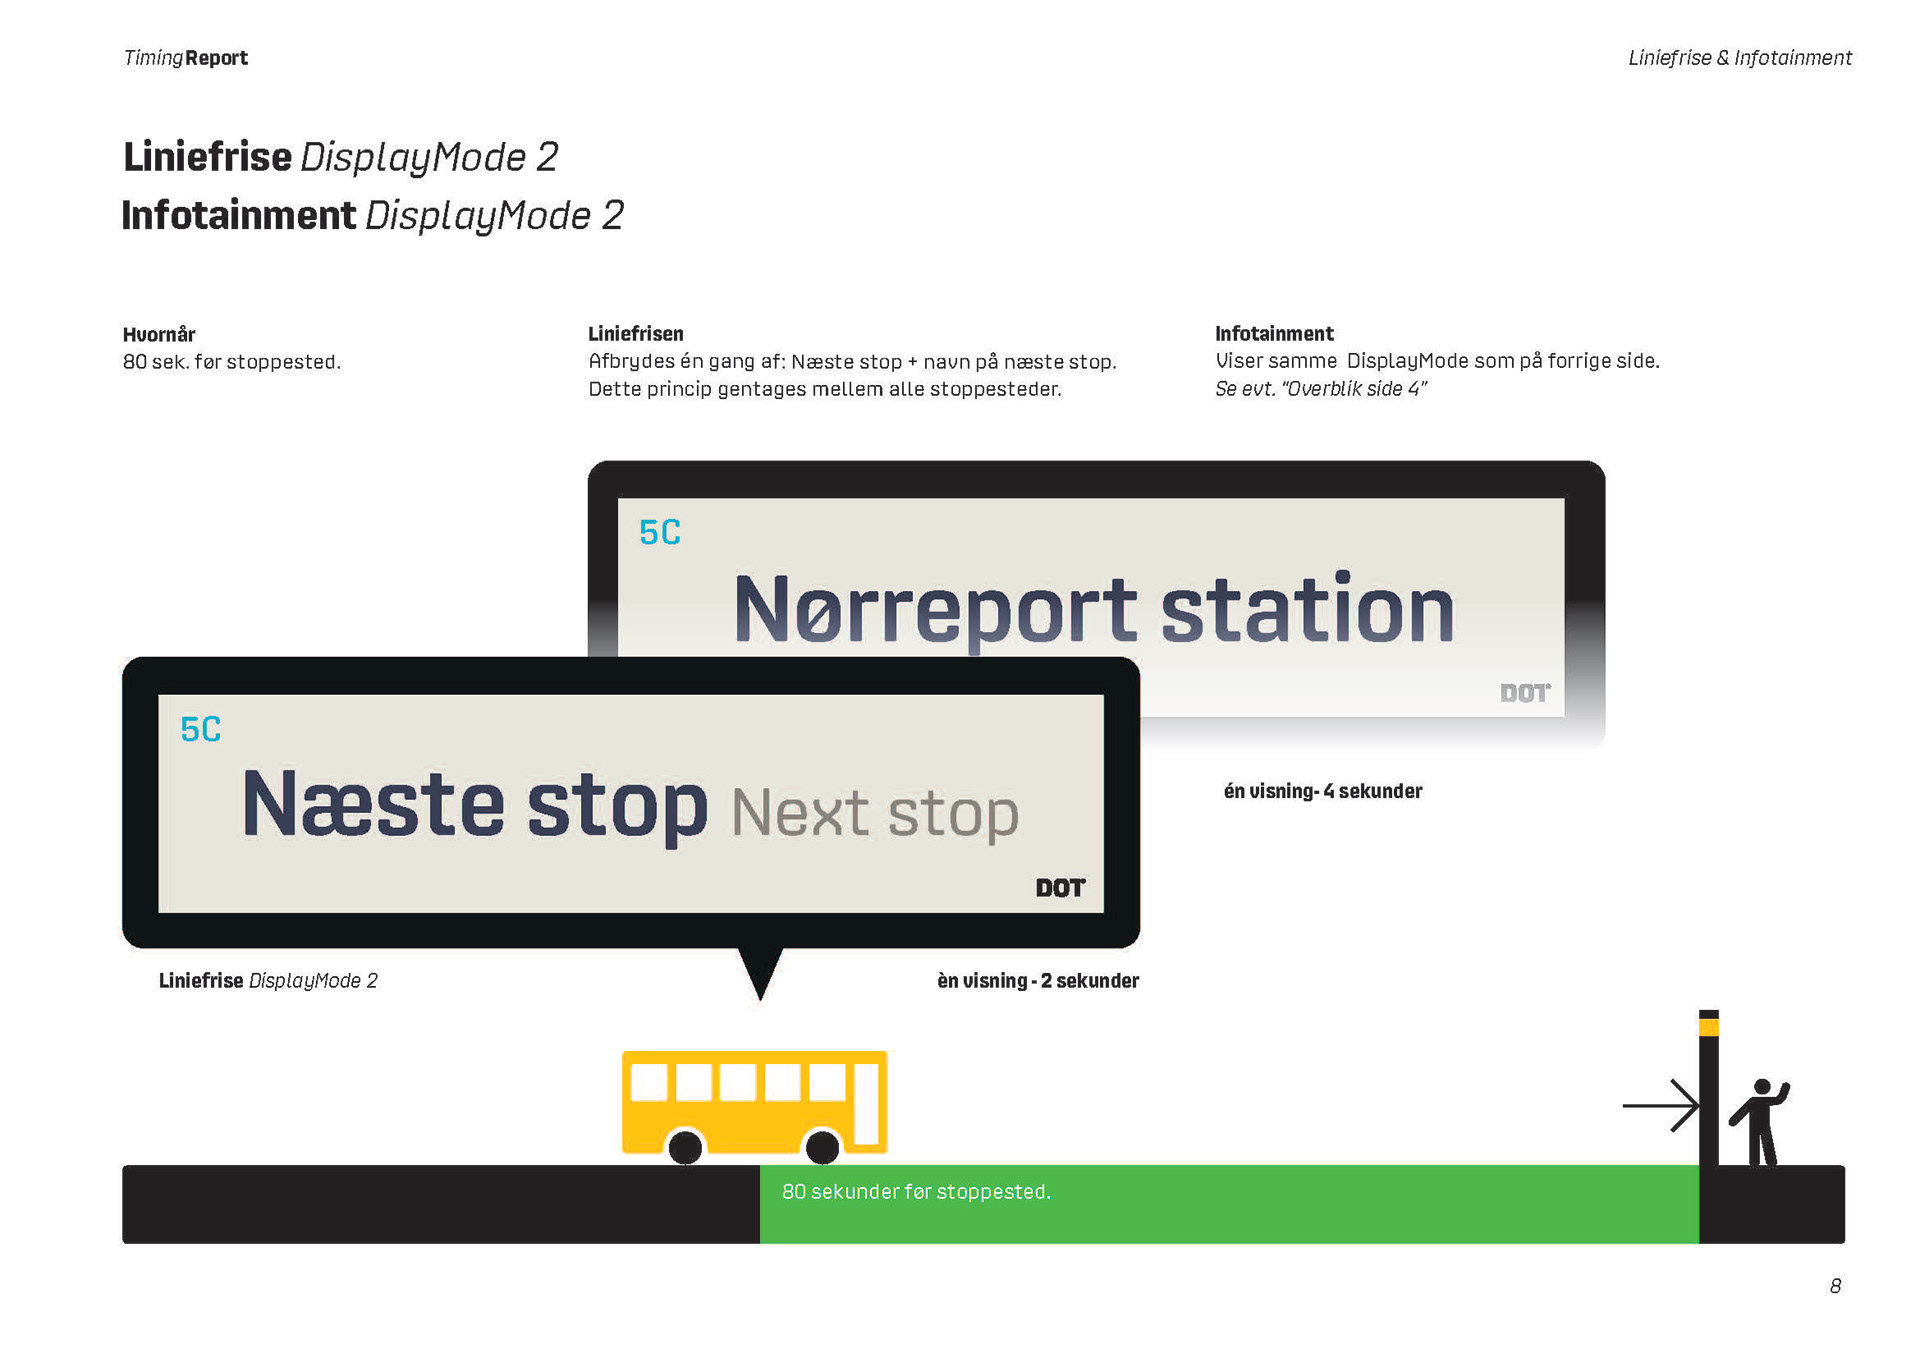Click the blue 5C label on rear display

[659, 532]
